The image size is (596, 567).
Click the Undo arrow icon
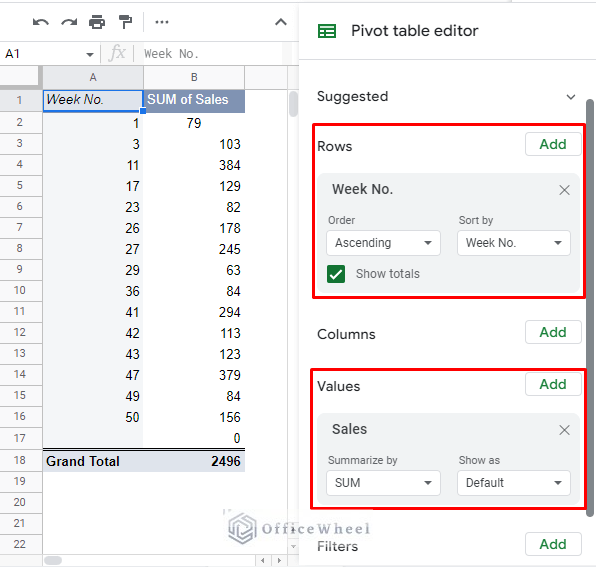(x=41, y=22)
